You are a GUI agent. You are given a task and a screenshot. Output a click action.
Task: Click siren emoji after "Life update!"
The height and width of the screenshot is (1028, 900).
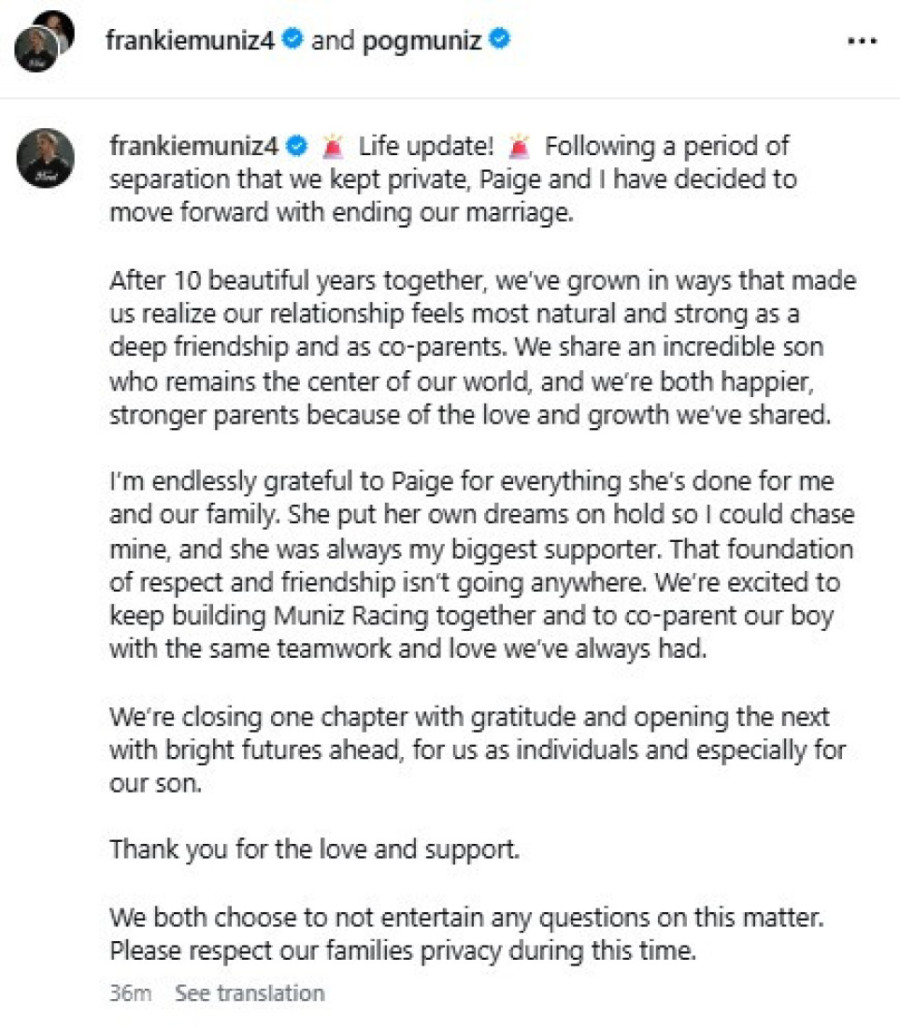point(518,146)
